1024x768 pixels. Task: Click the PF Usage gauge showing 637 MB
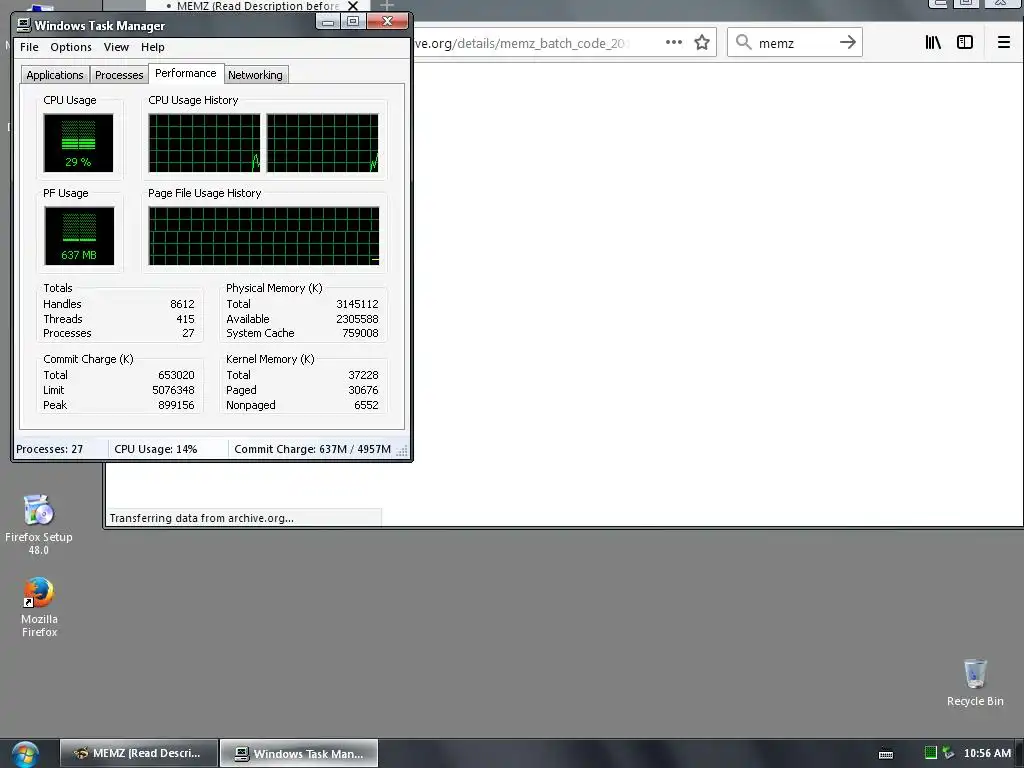click(79, 236)
